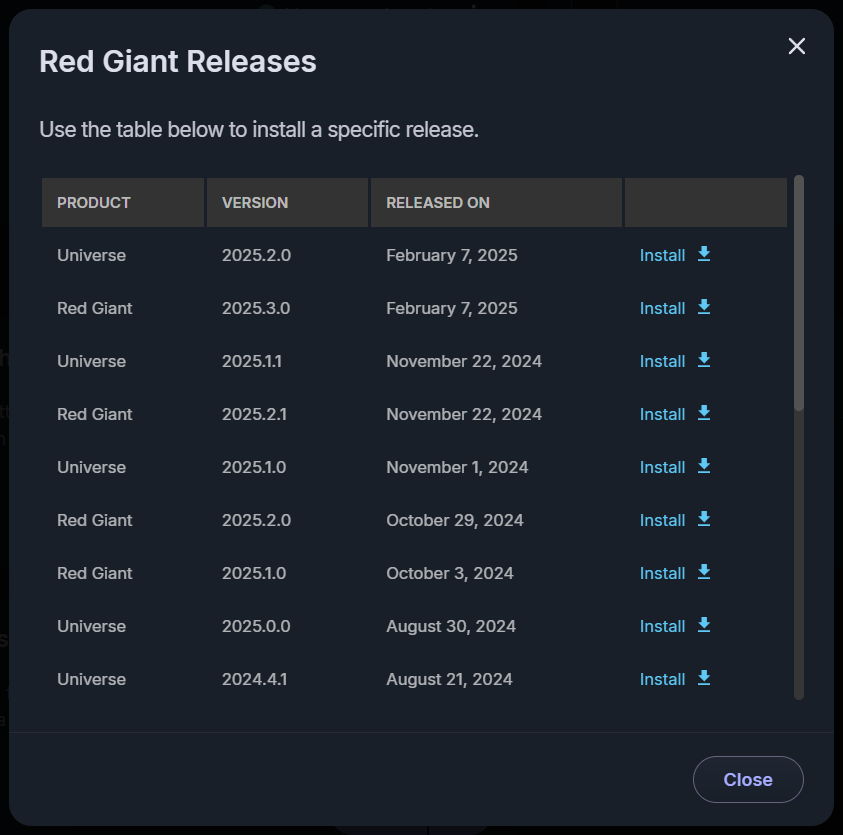843x835 pixels.
Task: Click download icon for Red Giant 2025.2.0
Action: (x=704, y=519)
